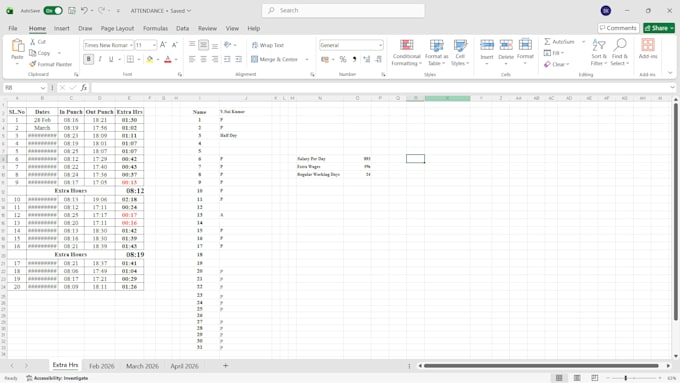The height and width of the screenshot is (383, 680).
Task: Open the font color dropdown arrow
Action: click(176, 59)
